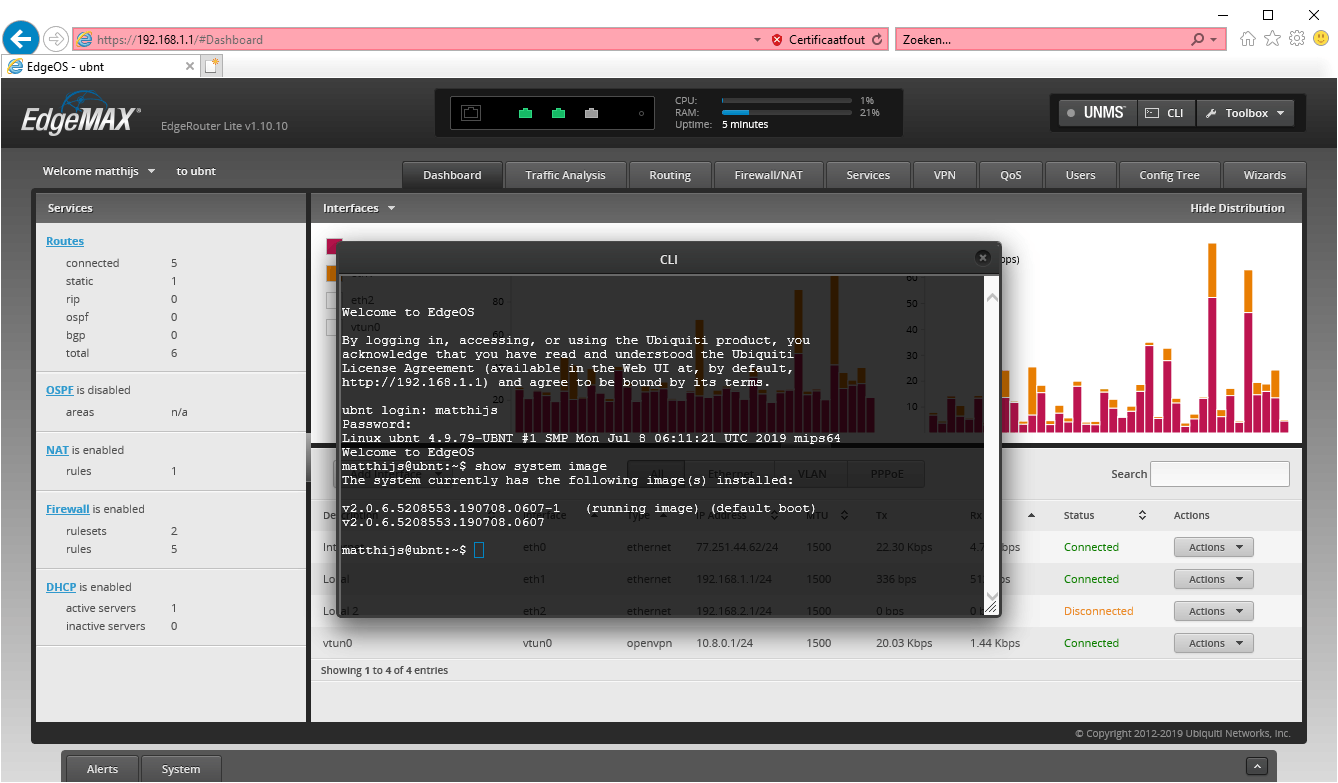The image size is (1338, 783).
Task: Click the 'to ubnt' hostname text
Action: (196, 171)
